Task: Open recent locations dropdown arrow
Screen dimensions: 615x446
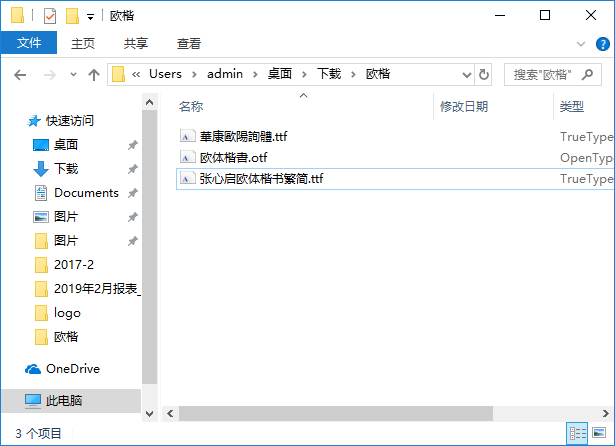Action: tap(73, 74)
